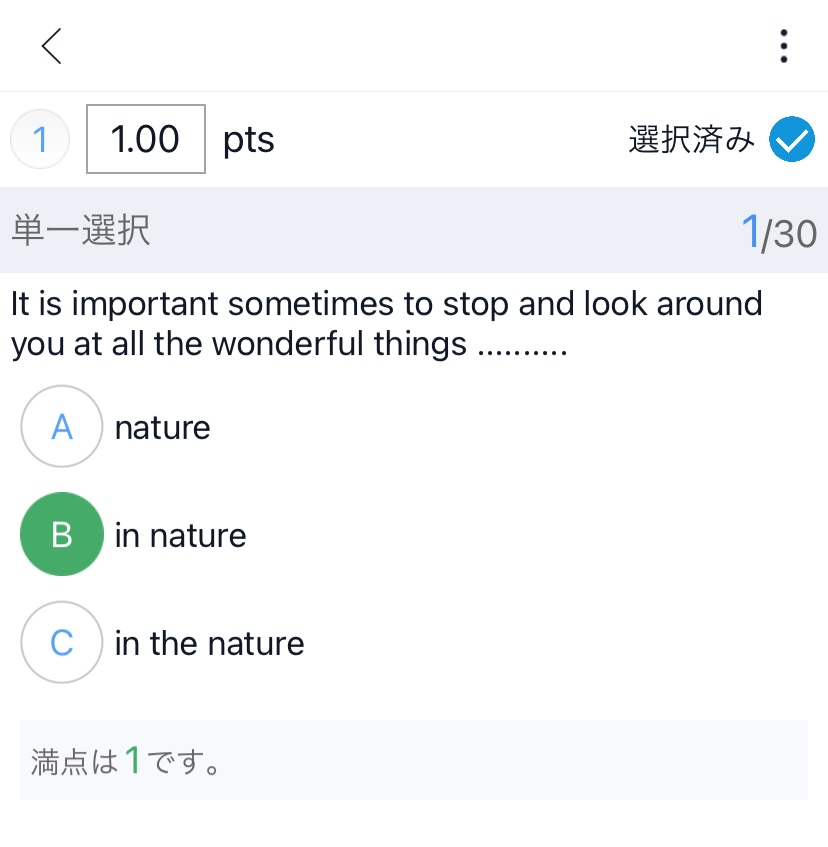Click the answer text "nature"
The width and height of the screenshot is (828, 847).
[163, 428]
